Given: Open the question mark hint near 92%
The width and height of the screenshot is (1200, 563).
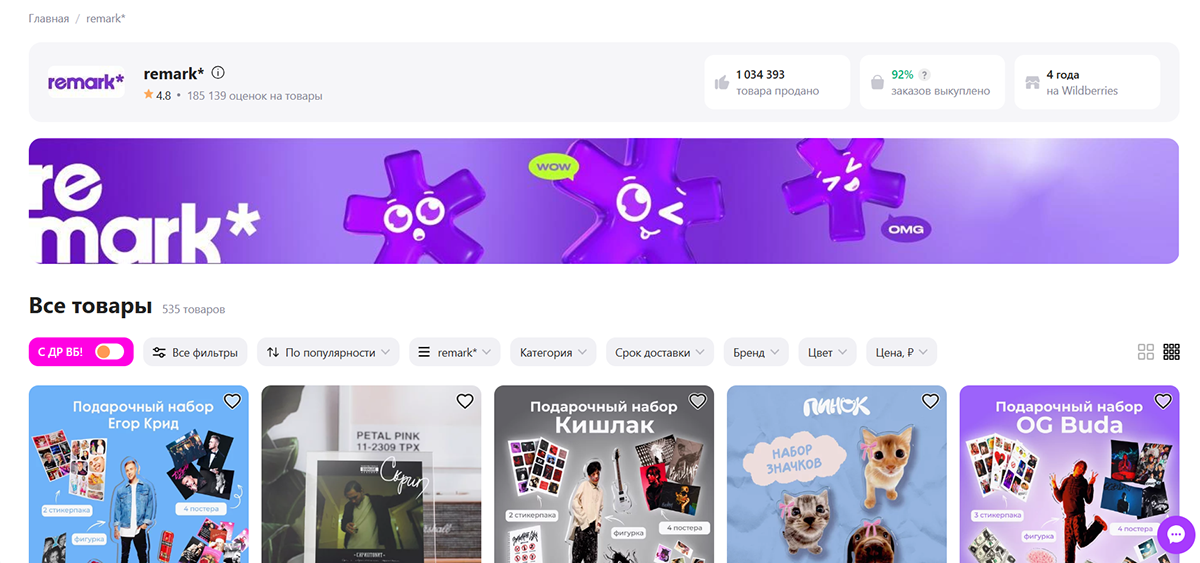Looking at the screenshot, I should 925,75.
